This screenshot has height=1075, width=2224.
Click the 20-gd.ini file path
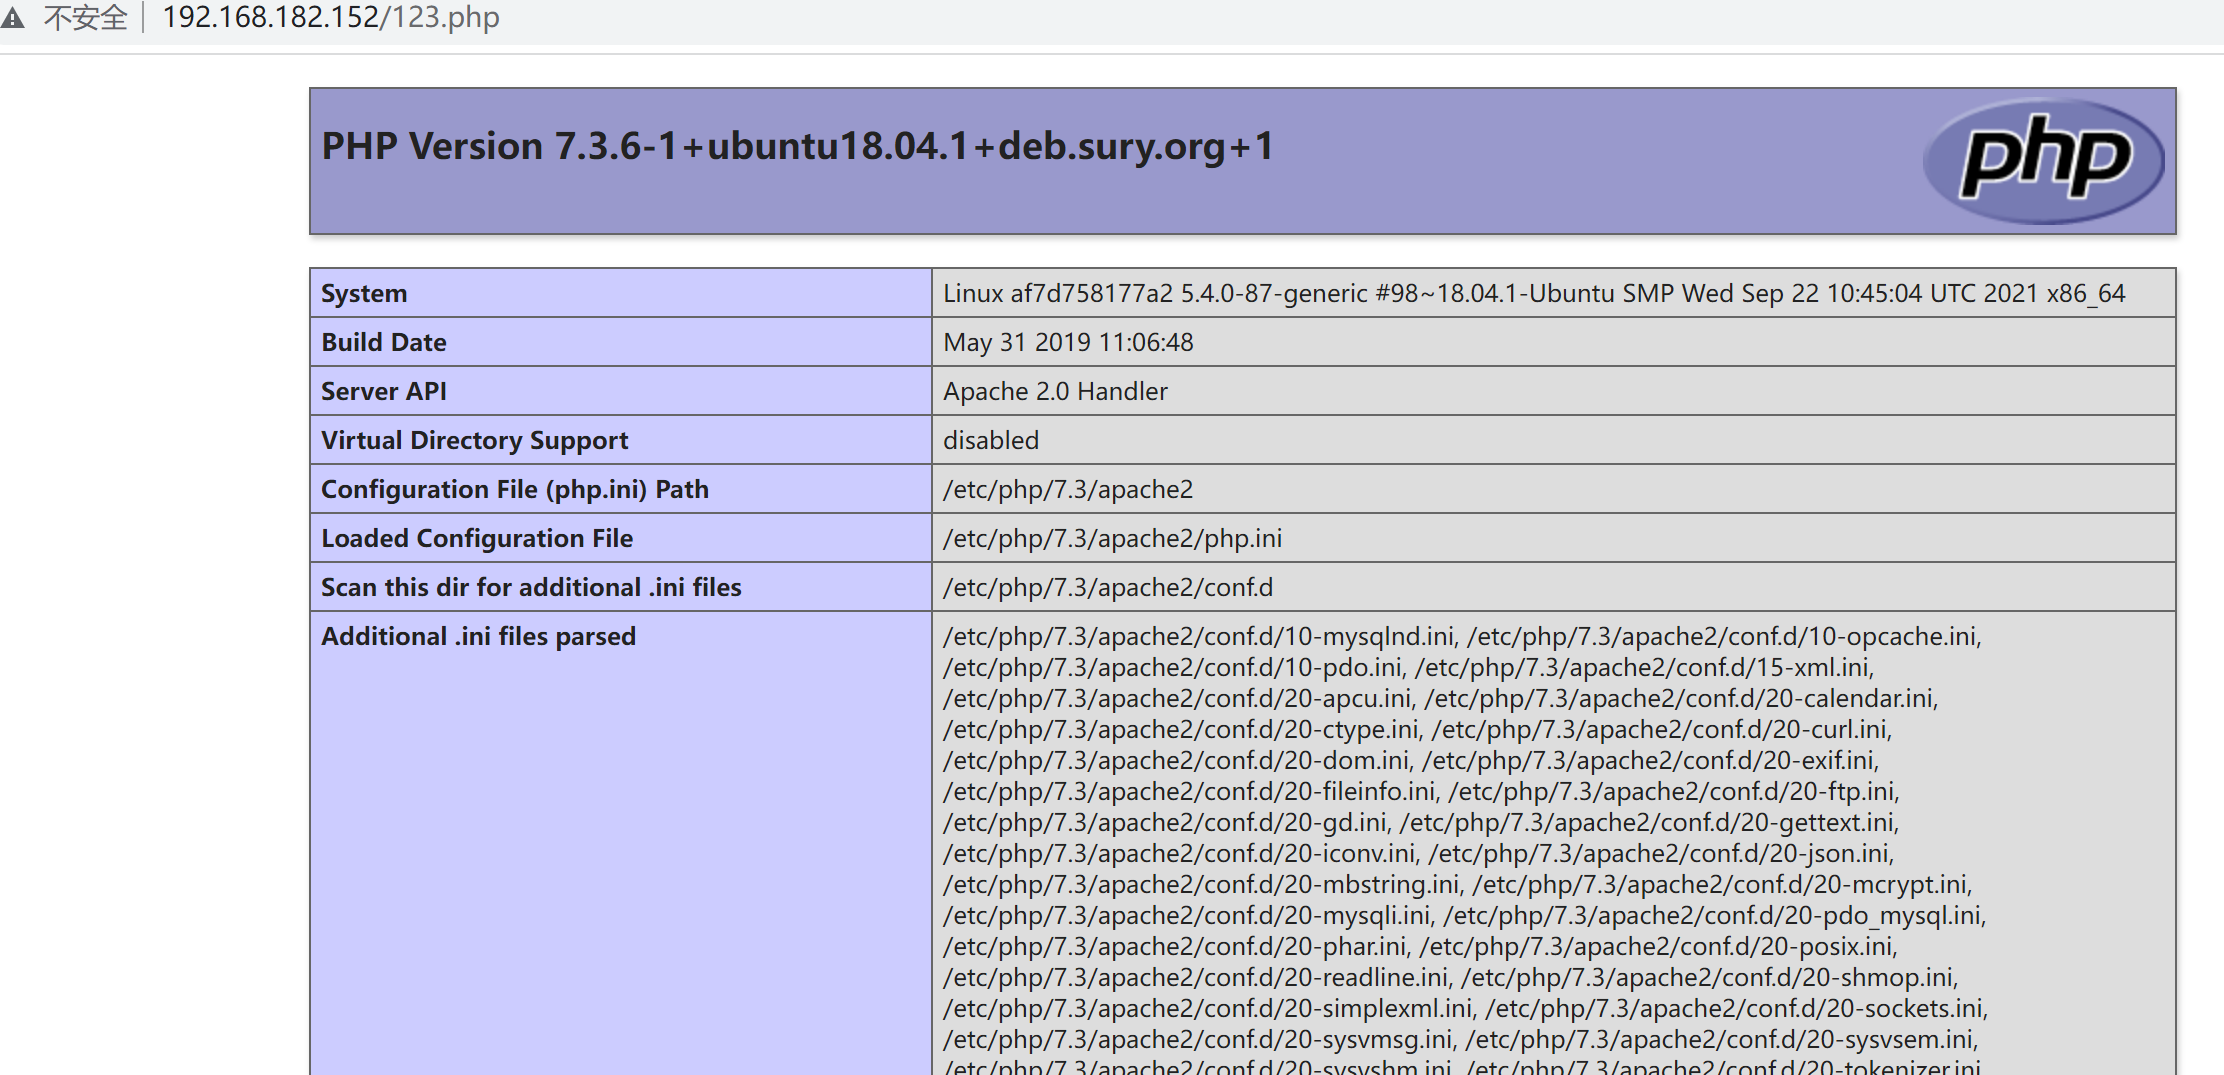point(1165,822)
